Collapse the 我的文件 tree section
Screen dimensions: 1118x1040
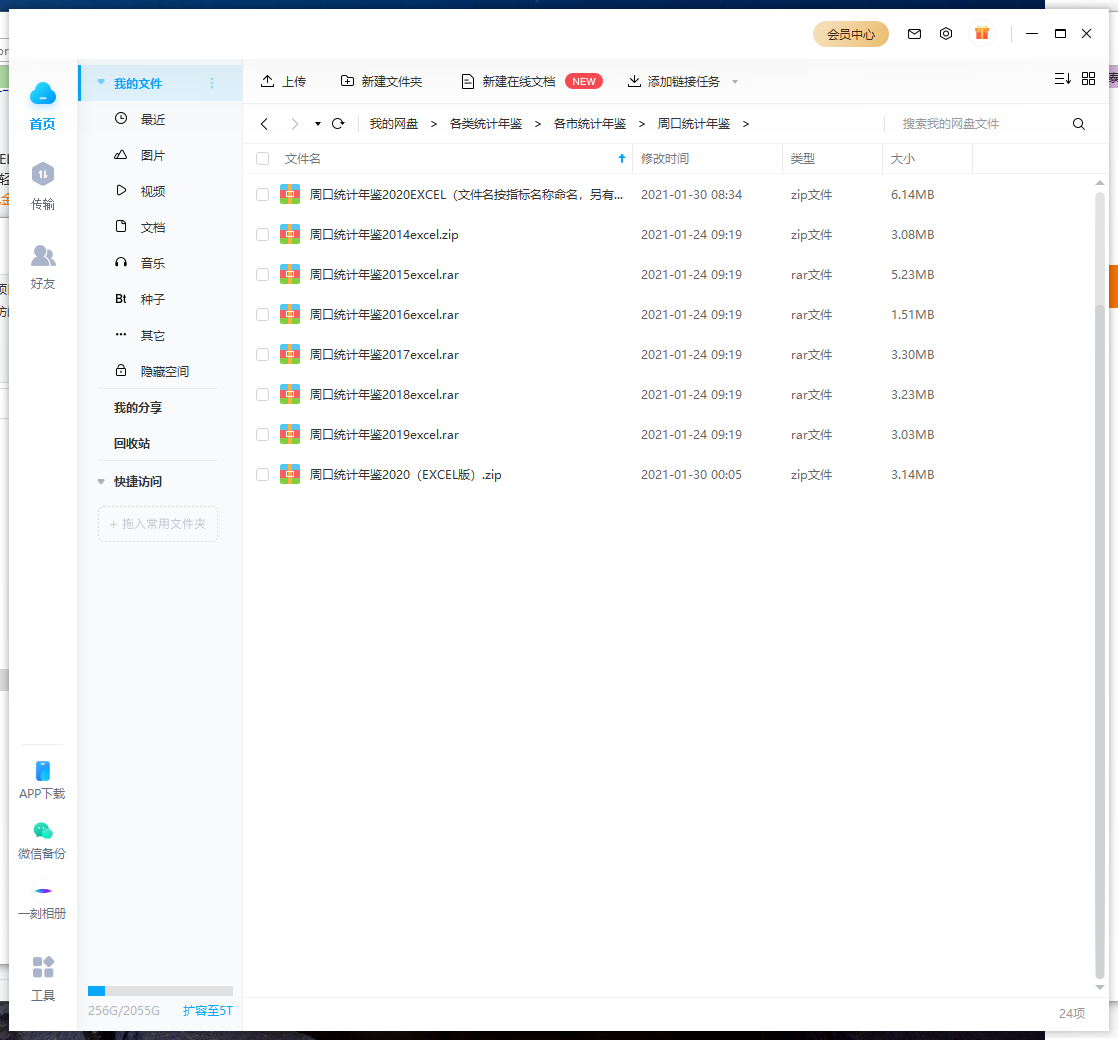[x=101, y=83]
